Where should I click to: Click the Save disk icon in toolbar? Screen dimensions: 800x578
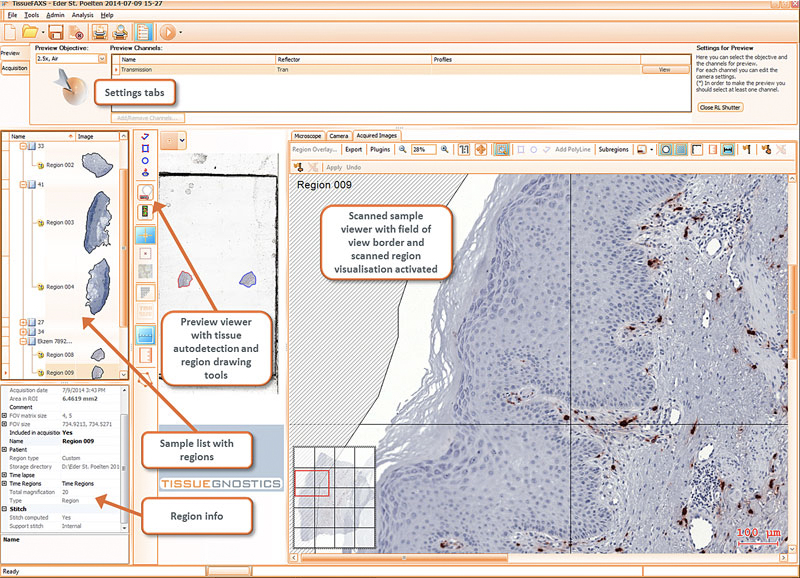point(54,32)
